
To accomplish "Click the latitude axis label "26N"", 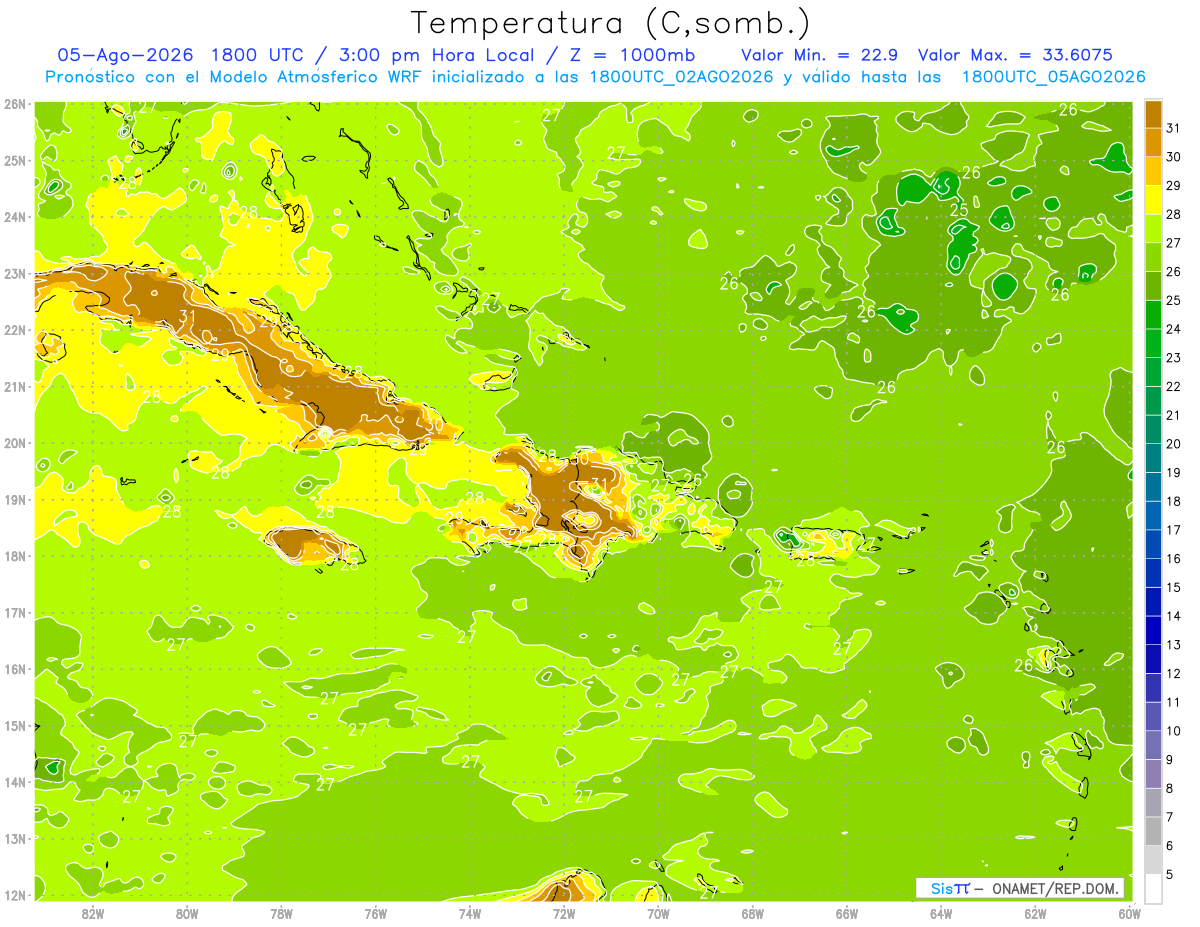I will [x=15, y=104].
